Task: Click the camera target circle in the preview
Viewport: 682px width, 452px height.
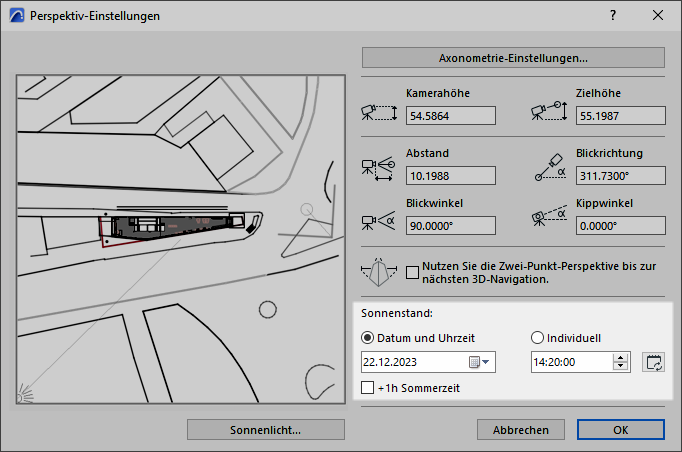Action: point(307,209)
